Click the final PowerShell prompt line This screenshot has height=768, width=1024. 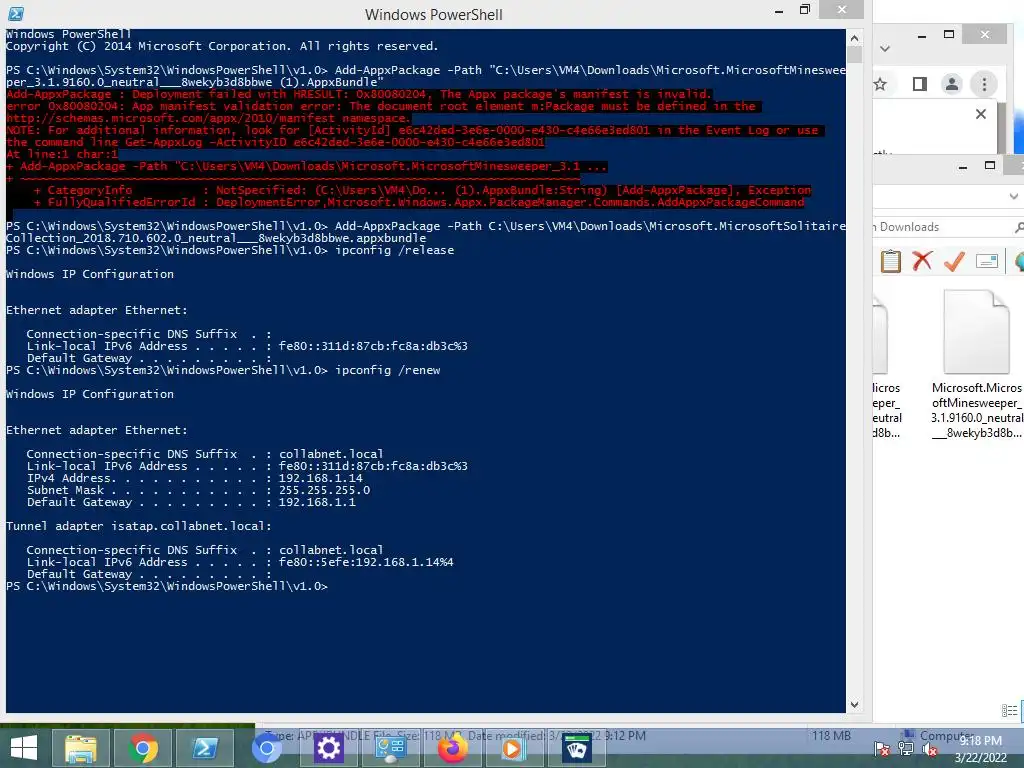(x=167, y=586)
